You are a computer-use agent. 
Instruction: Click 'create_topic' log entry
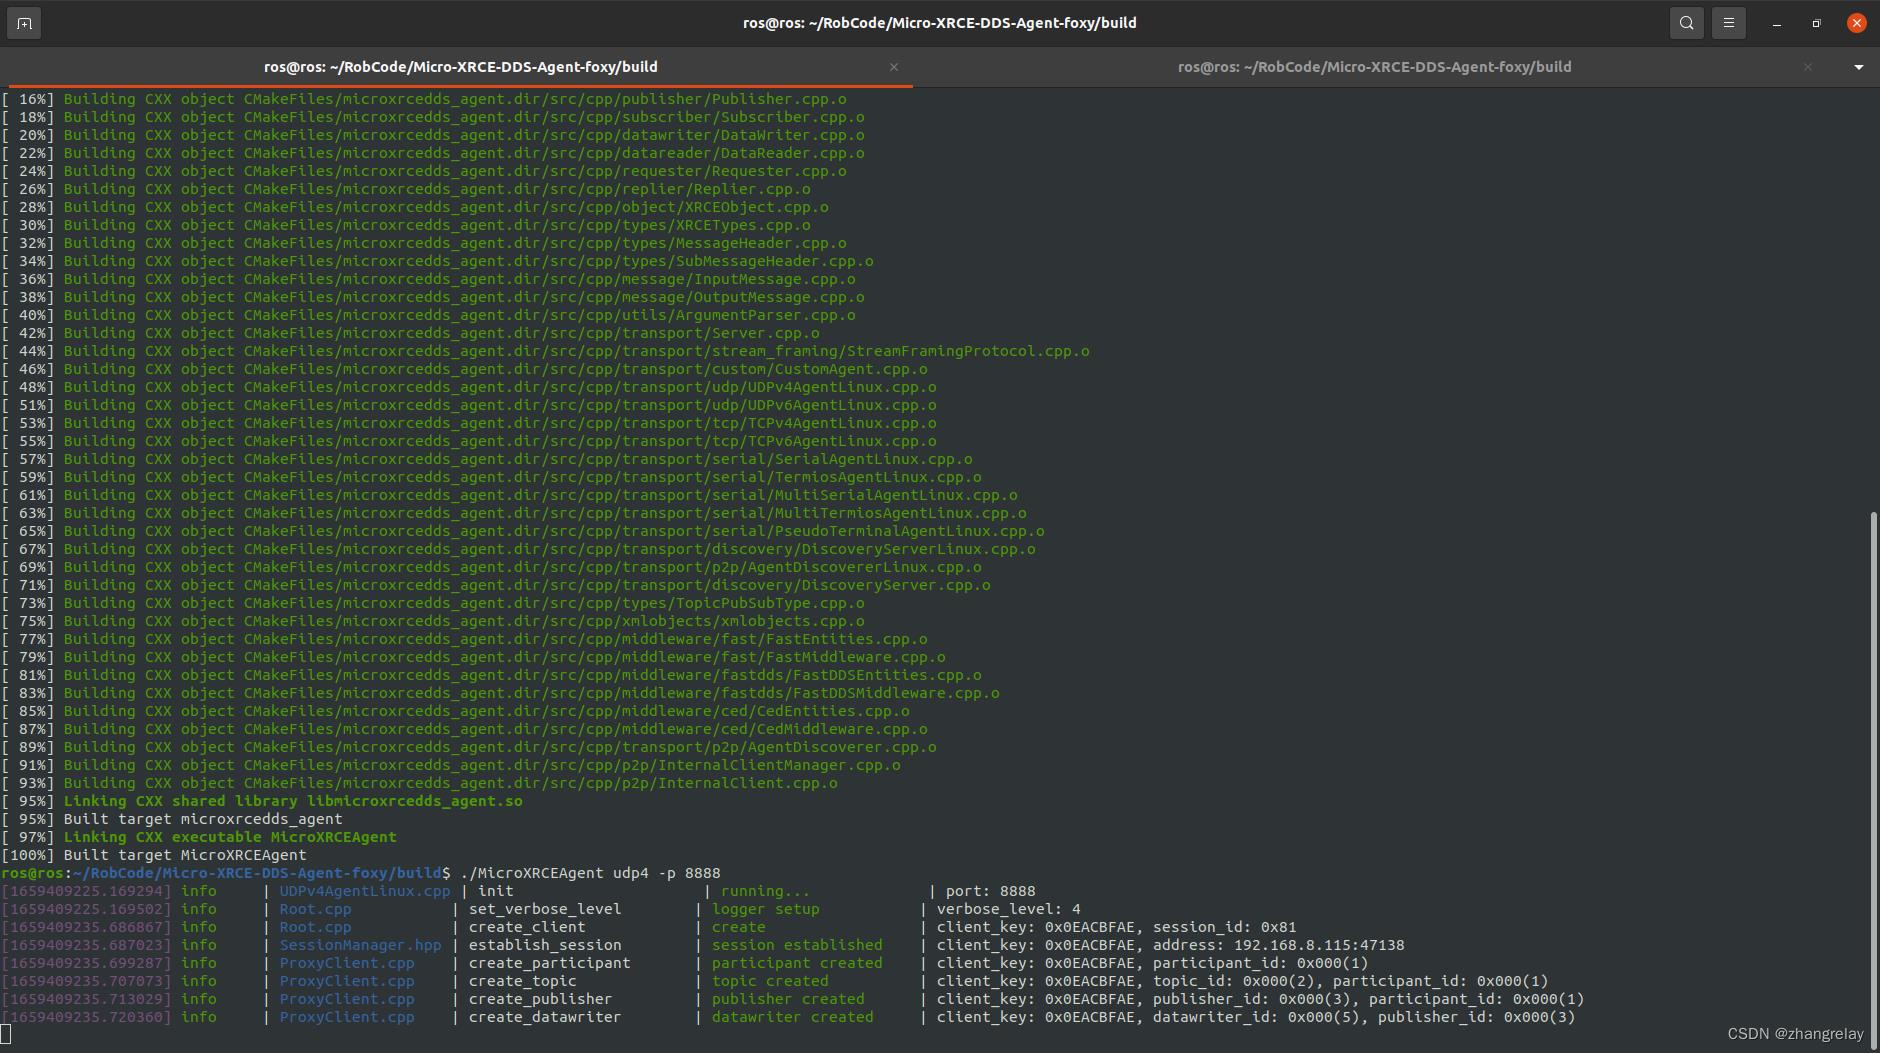coord(522,981)
